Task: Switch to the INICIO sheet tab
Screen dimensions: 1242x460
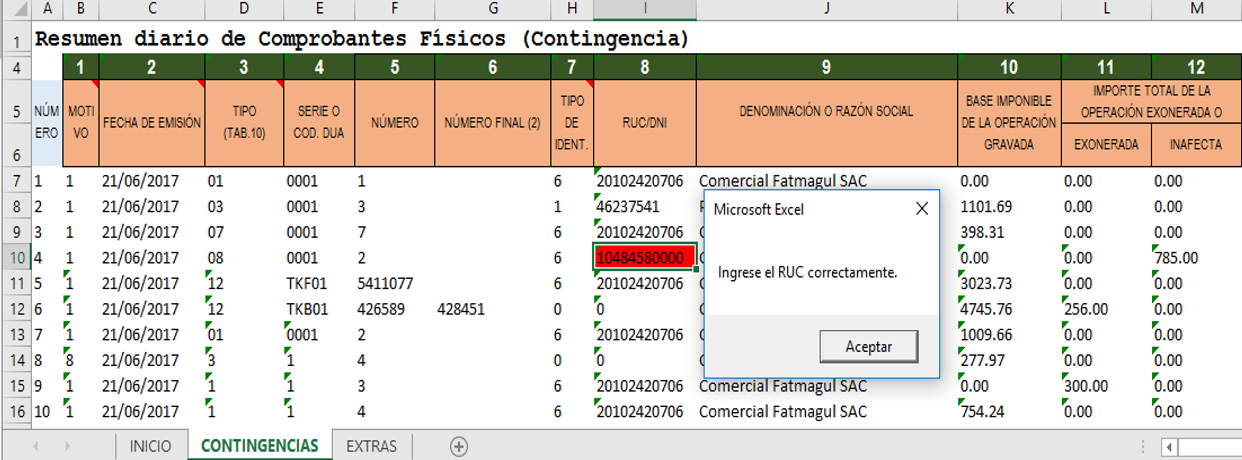Action: 150,446
